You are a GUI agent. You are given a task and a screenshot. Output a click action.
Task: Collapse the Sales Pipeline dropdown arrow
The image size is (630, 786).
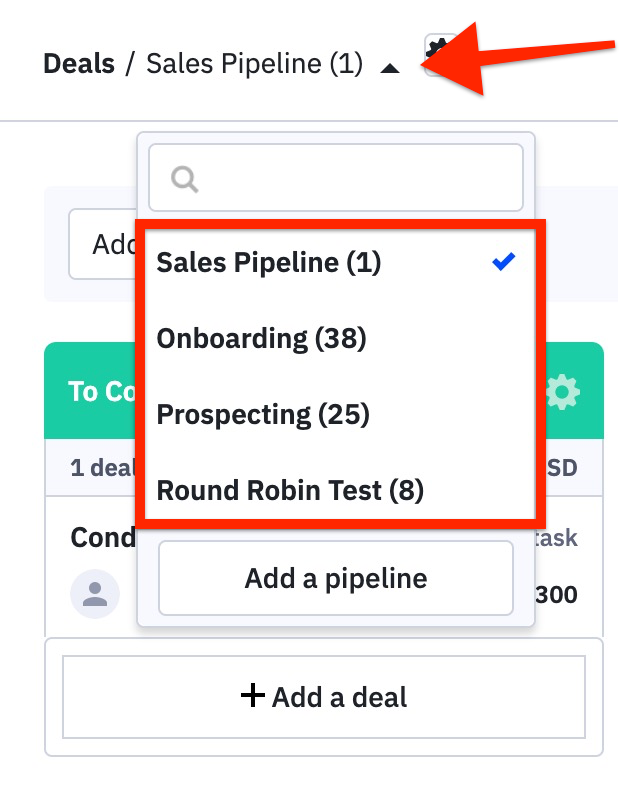pyautogui.click(x=389, y=68)
